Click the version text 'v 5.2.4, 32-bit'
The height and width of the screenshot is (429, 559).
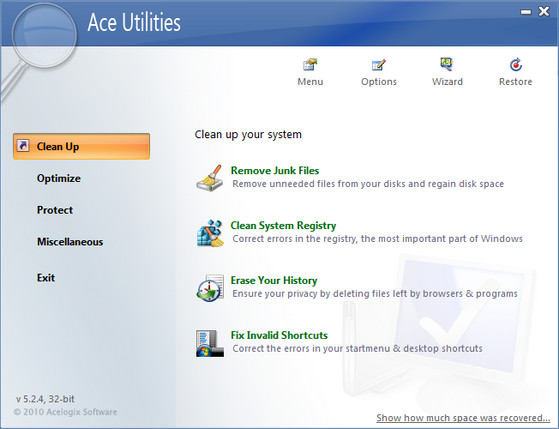coord(45,399)
